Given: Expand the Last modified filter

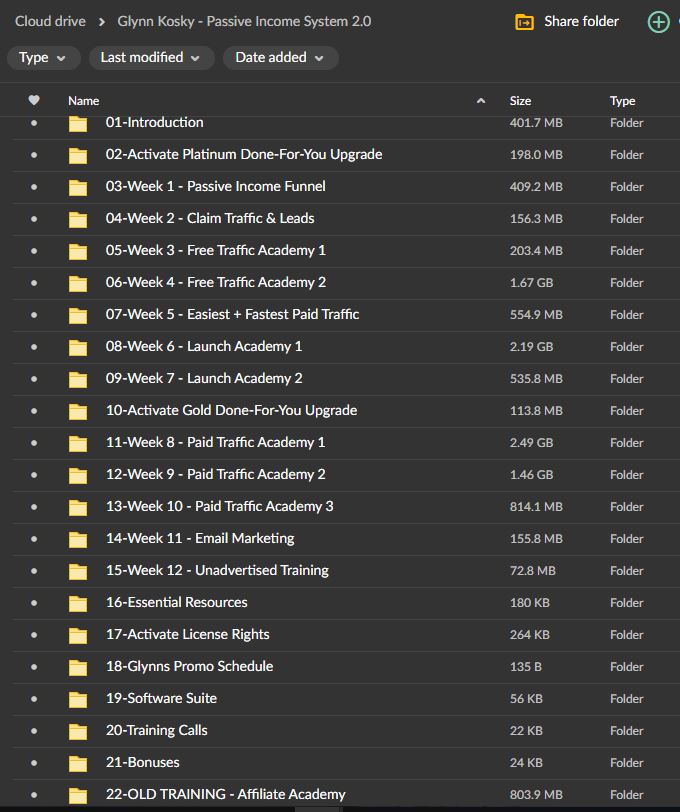Looking at the screenshot, I should [x=151, y=58].
